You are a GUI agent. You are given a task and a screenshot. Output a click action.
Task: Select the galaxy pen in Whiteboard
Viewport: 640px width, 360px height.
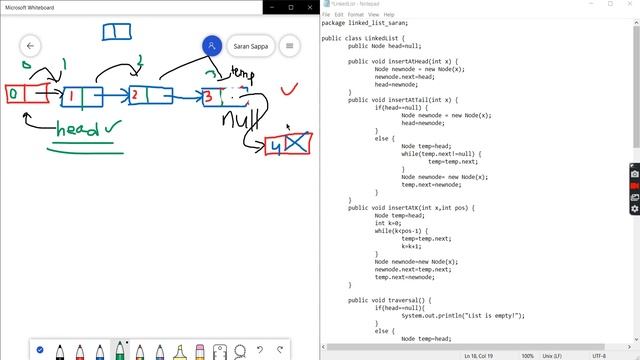[x=160, y=352]
